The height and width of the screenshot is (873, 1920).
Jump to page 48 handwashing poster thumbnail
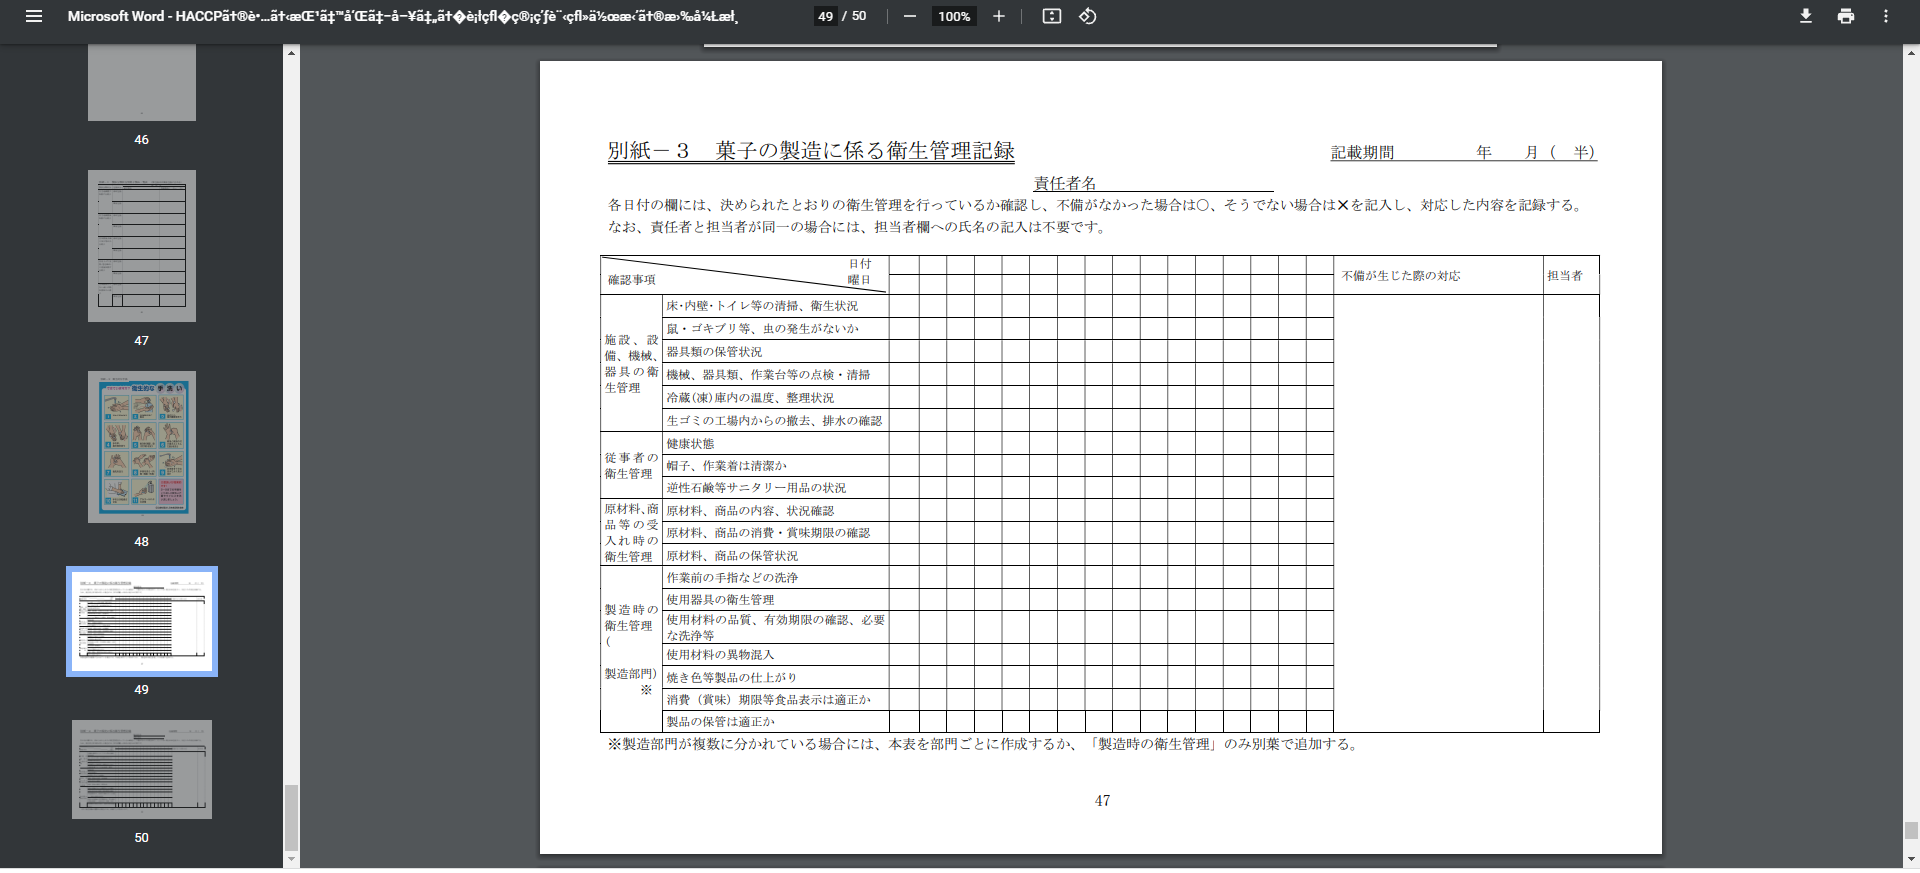pos(142,447)
